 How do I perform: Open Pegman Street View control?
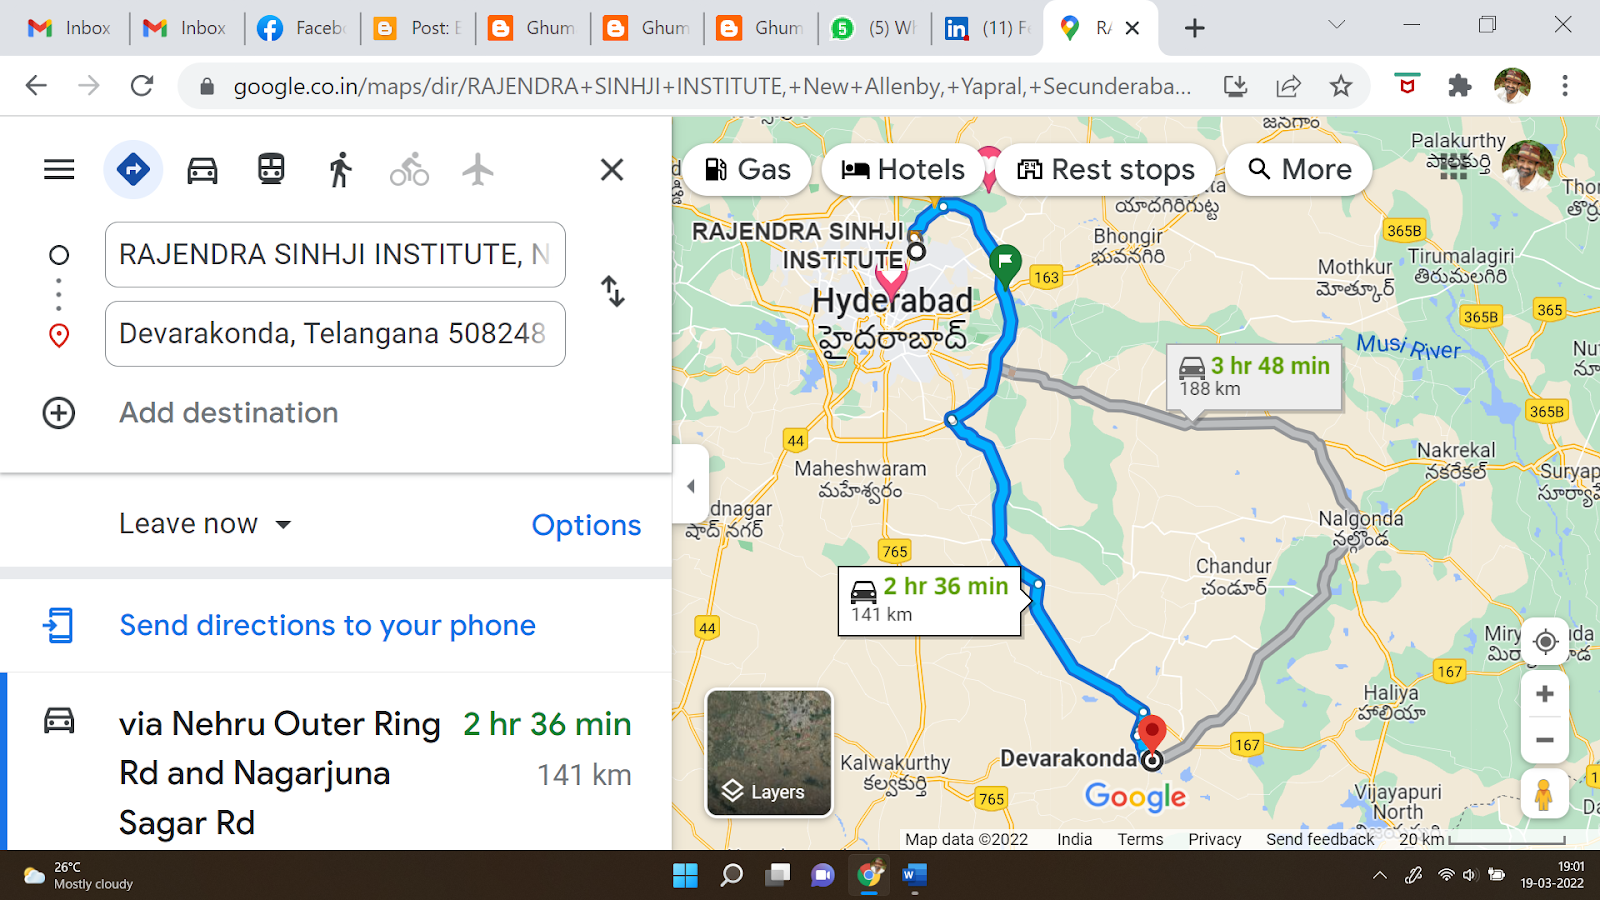(1544, 795)
